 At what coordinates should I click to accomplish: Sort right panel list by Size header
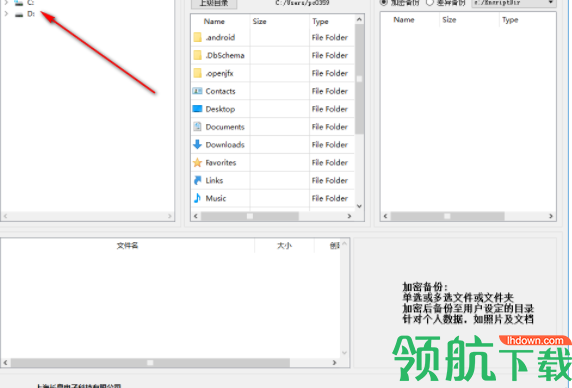pos(449,20)
